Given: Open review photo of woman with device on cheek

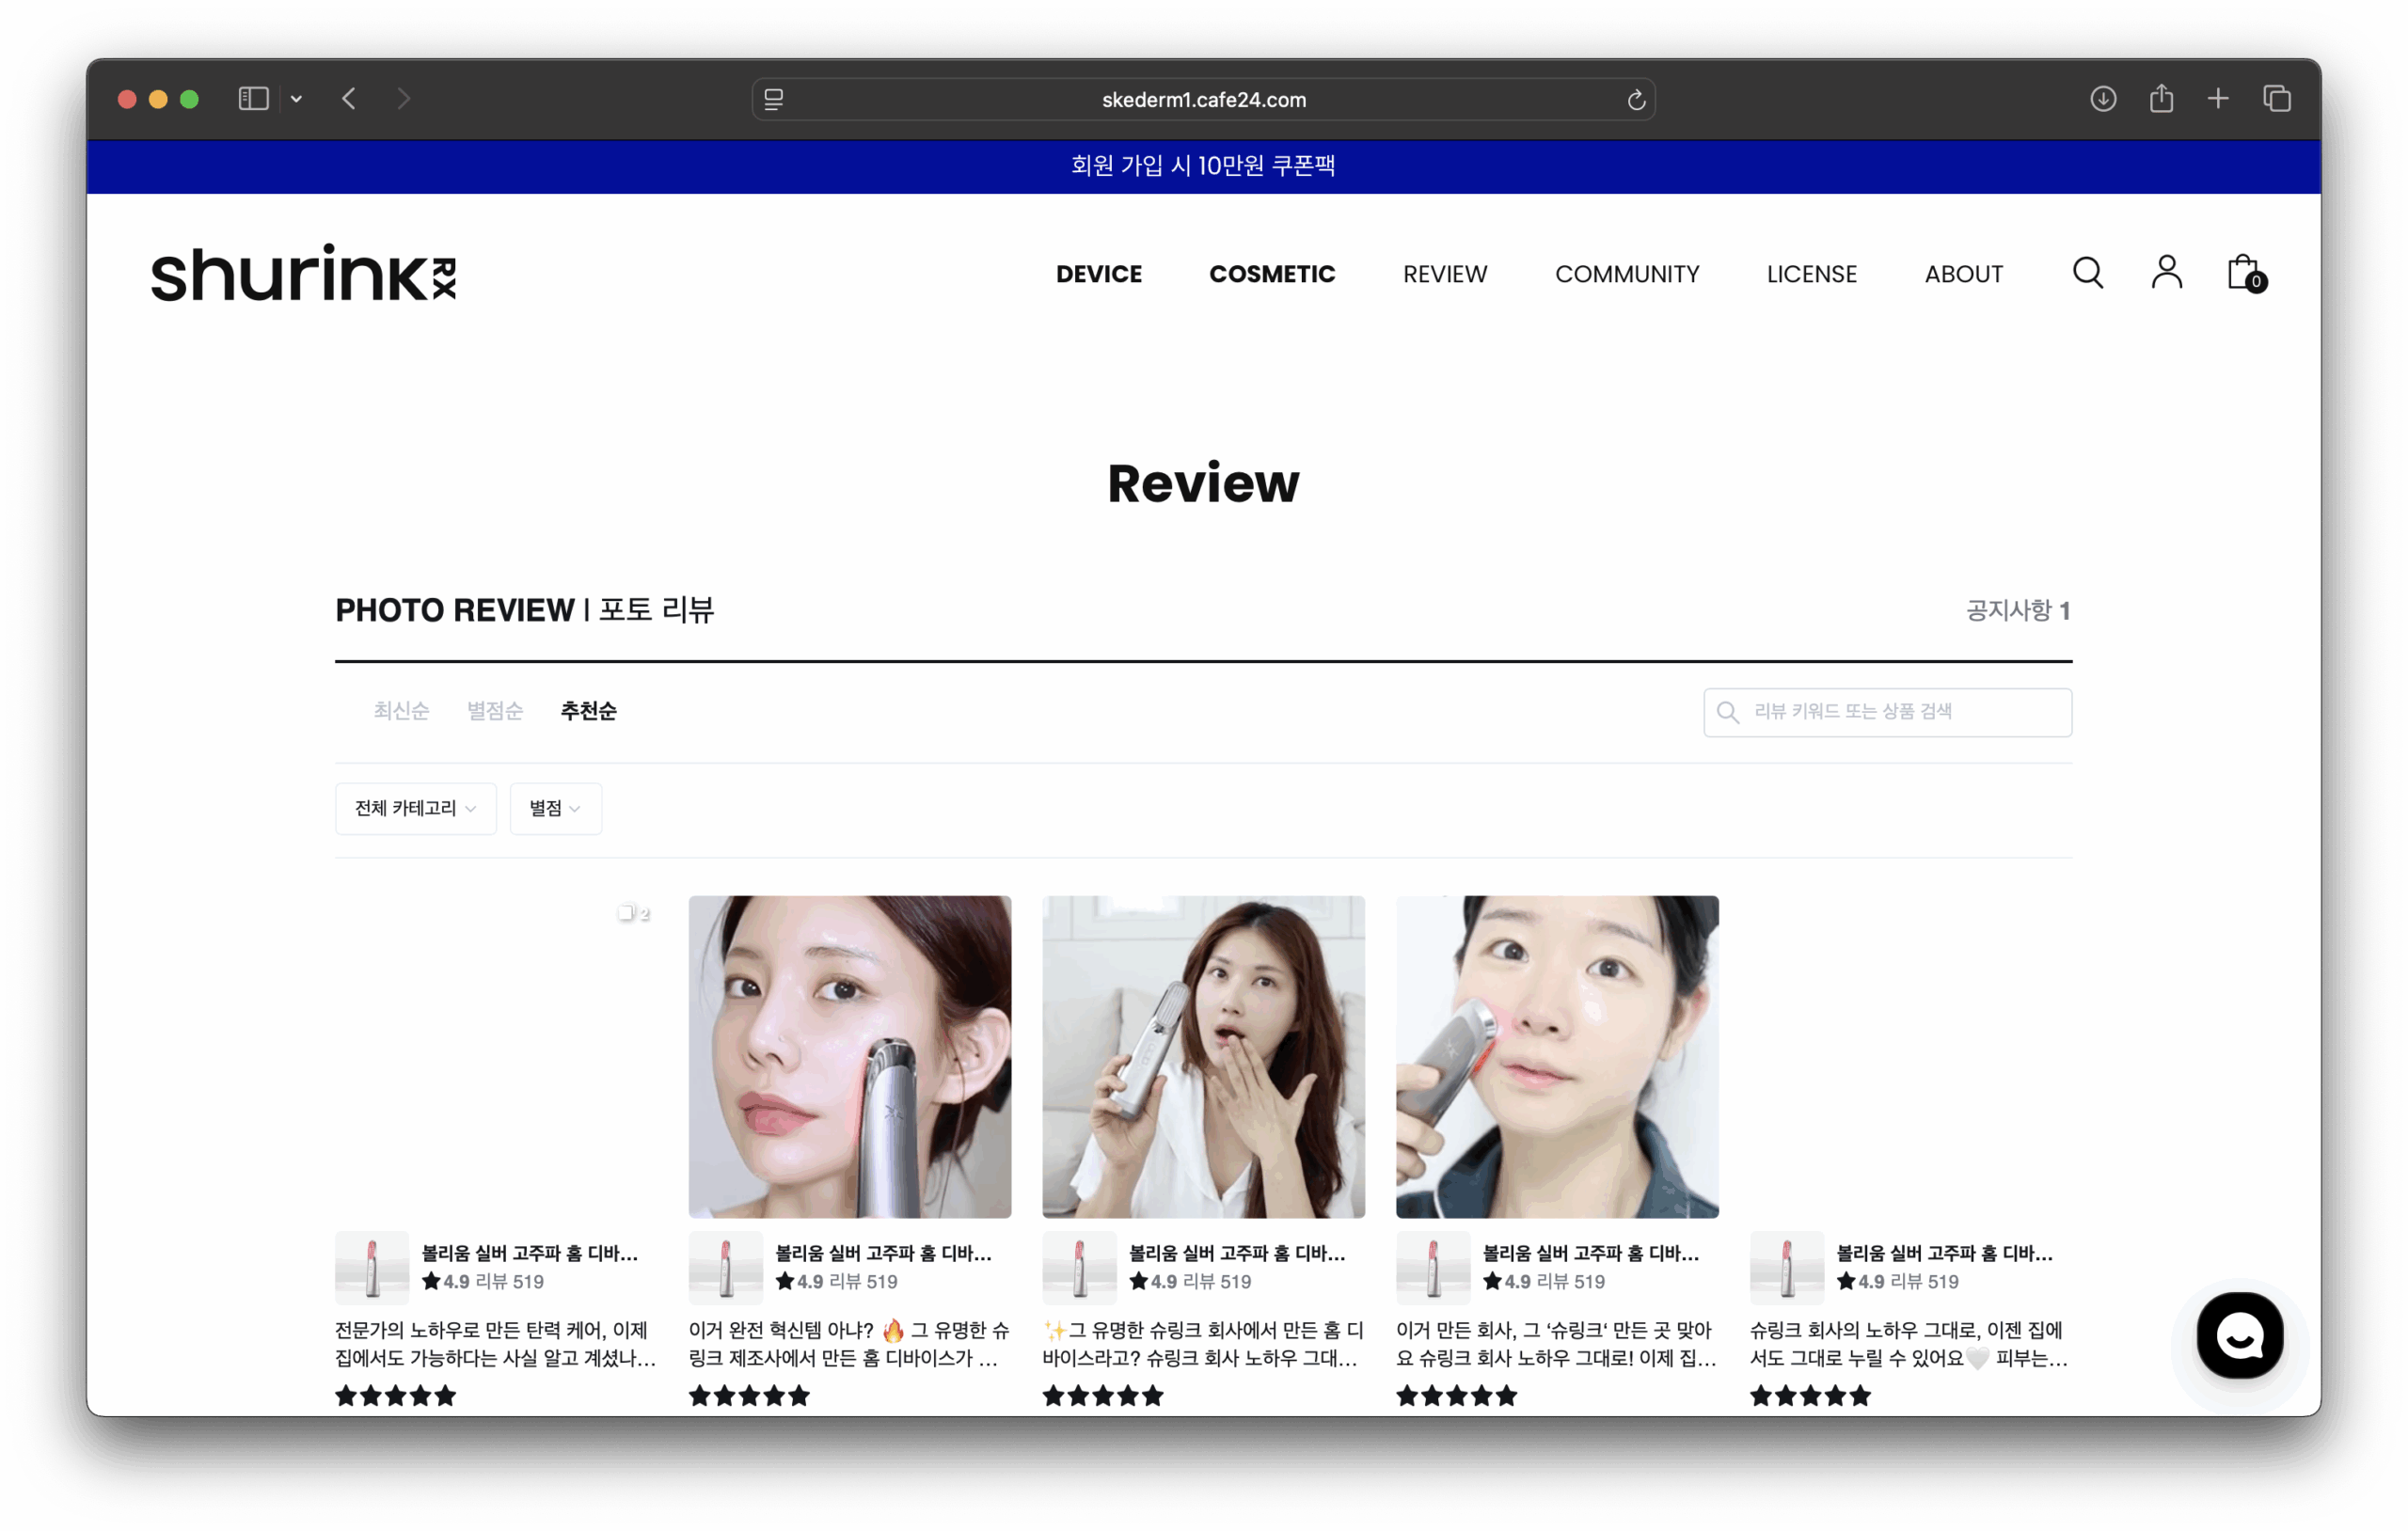Looking at the screenshot, I should click(x=850, y=1057).
